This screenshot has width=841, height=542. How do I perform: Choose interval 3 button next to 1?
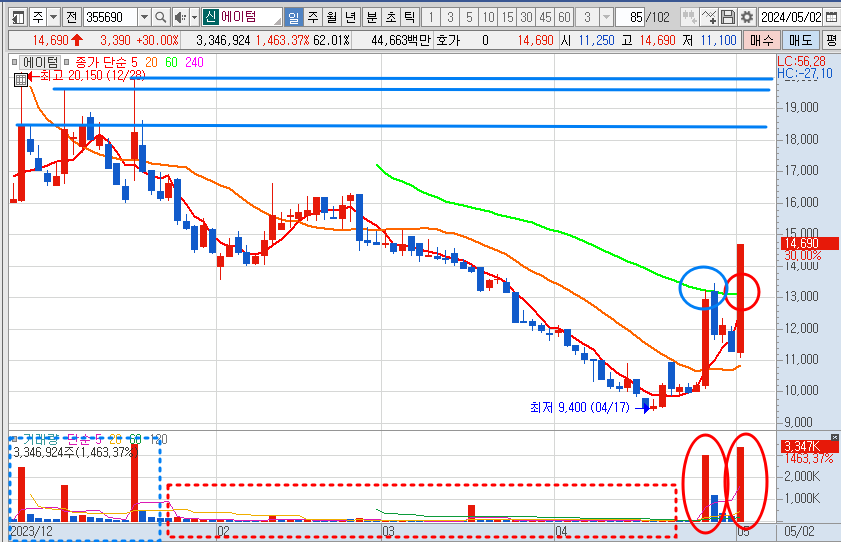click(450, 18)
